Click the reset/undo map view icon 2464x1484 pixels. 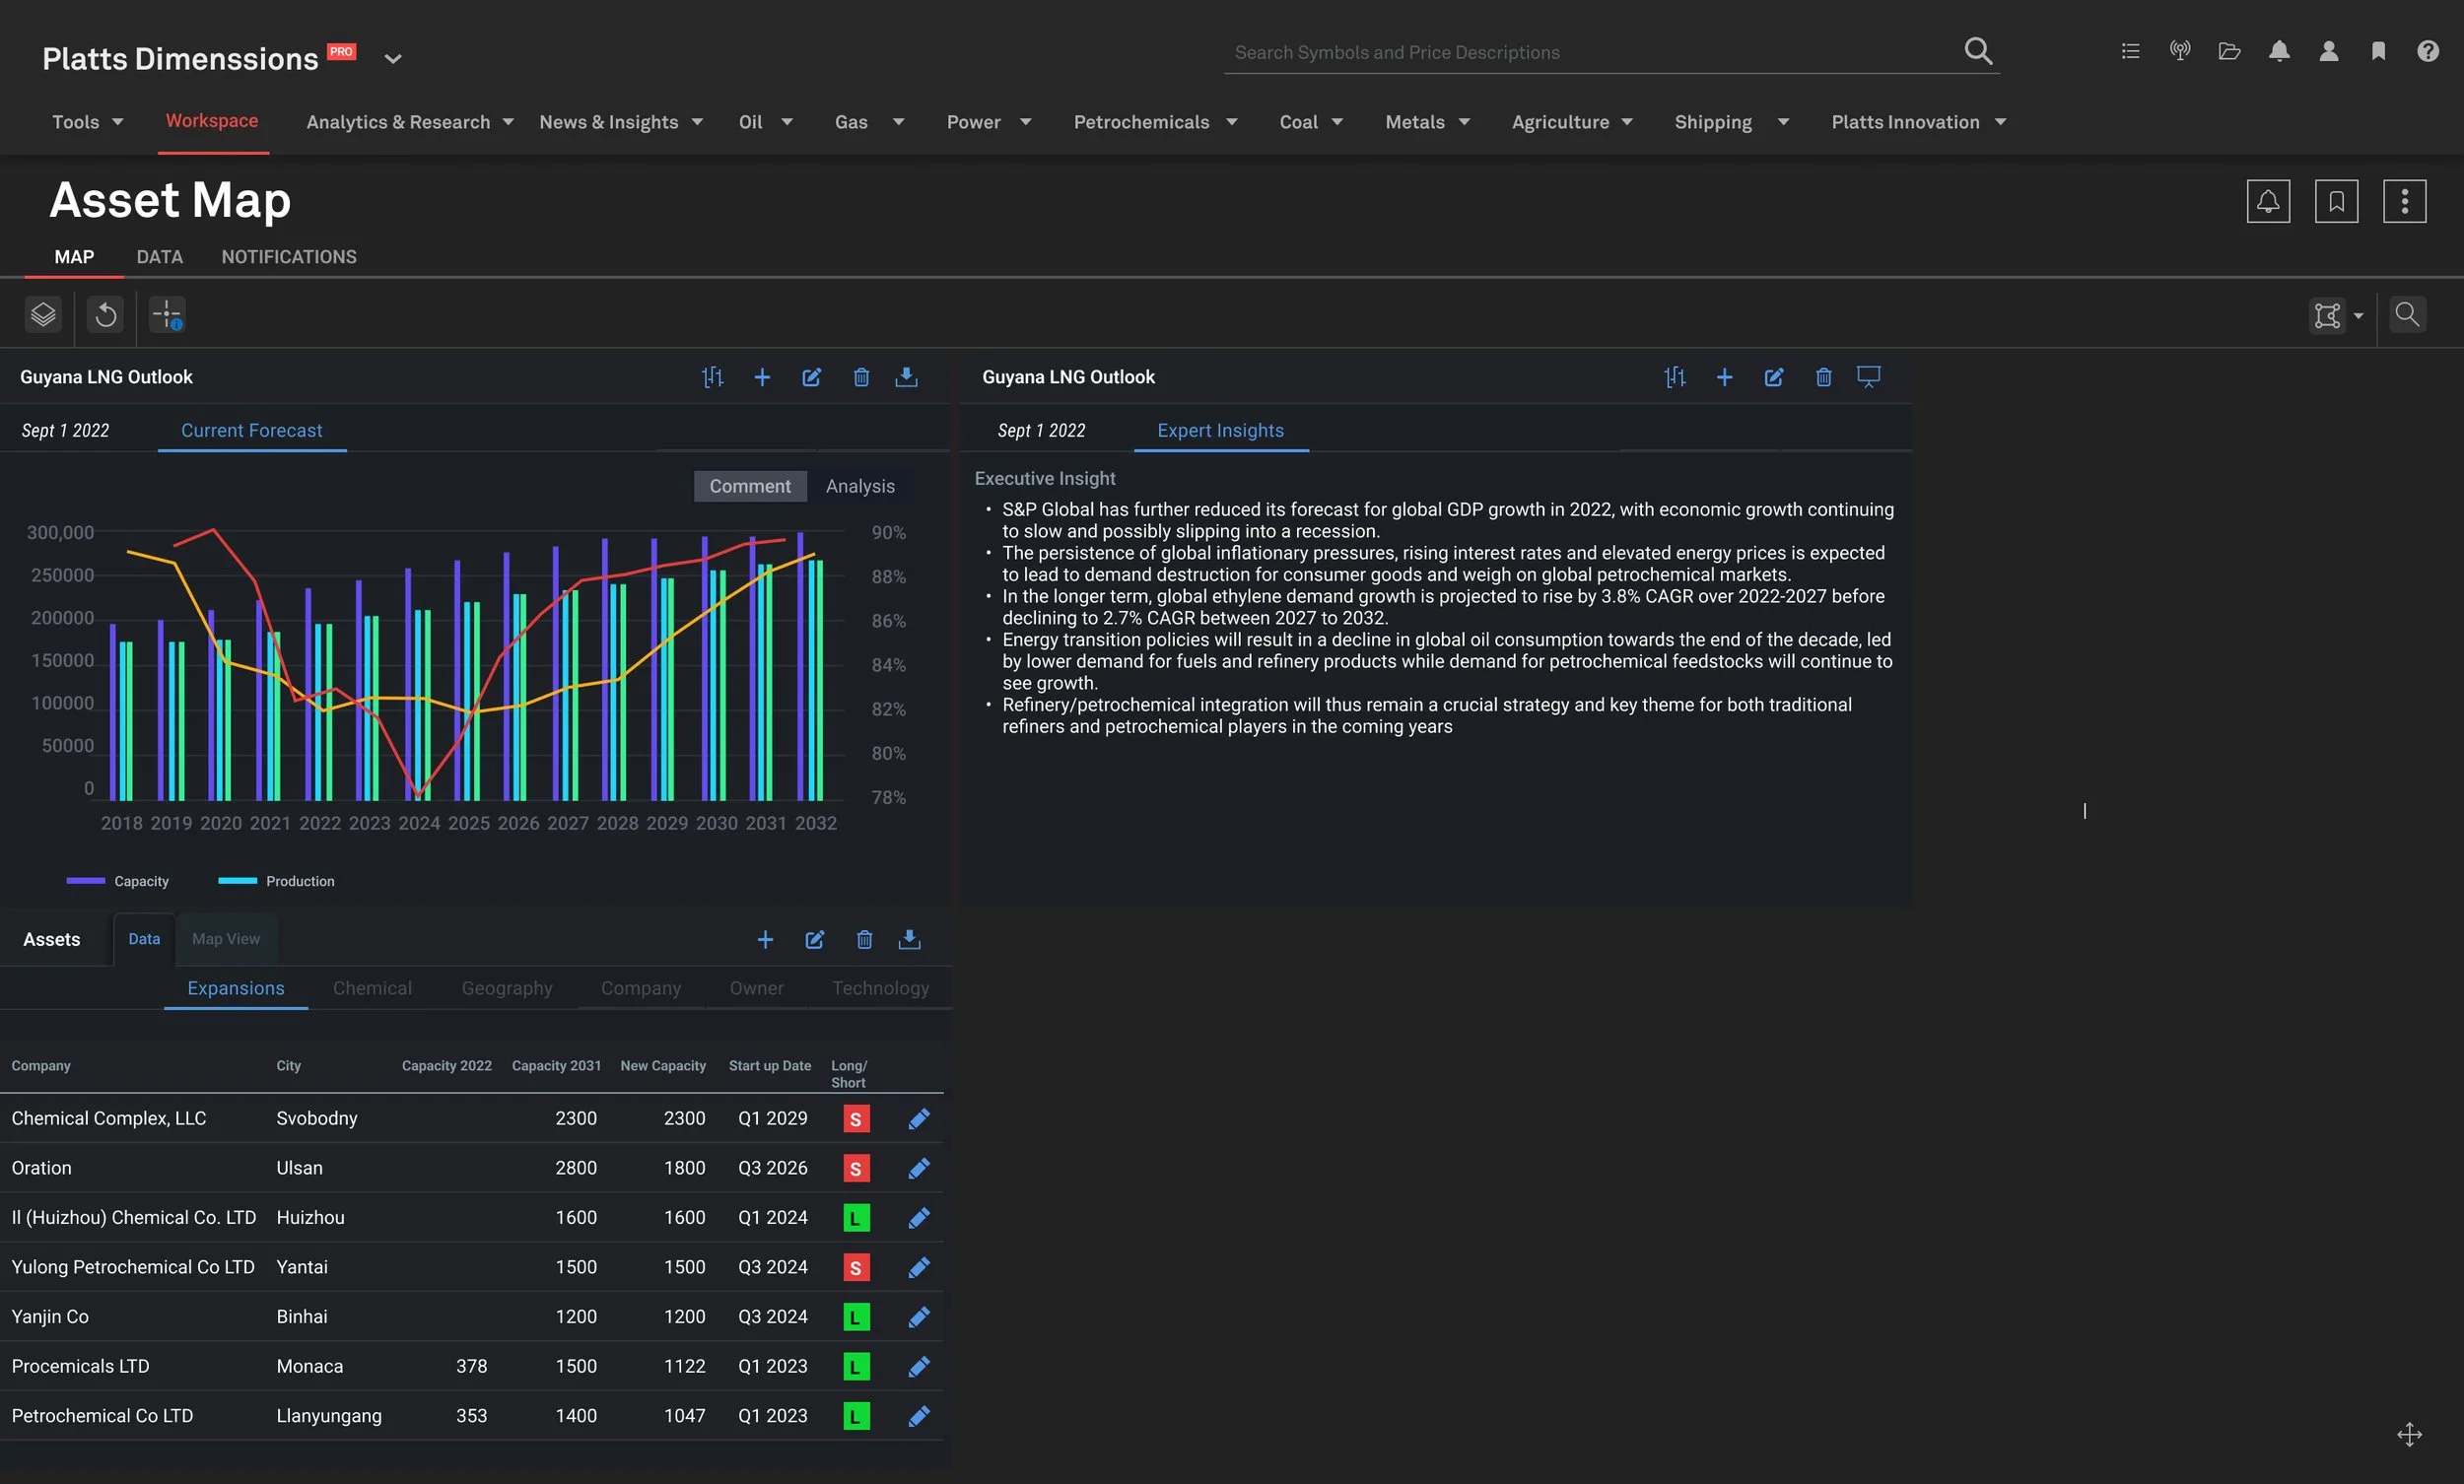click(106, 315)
